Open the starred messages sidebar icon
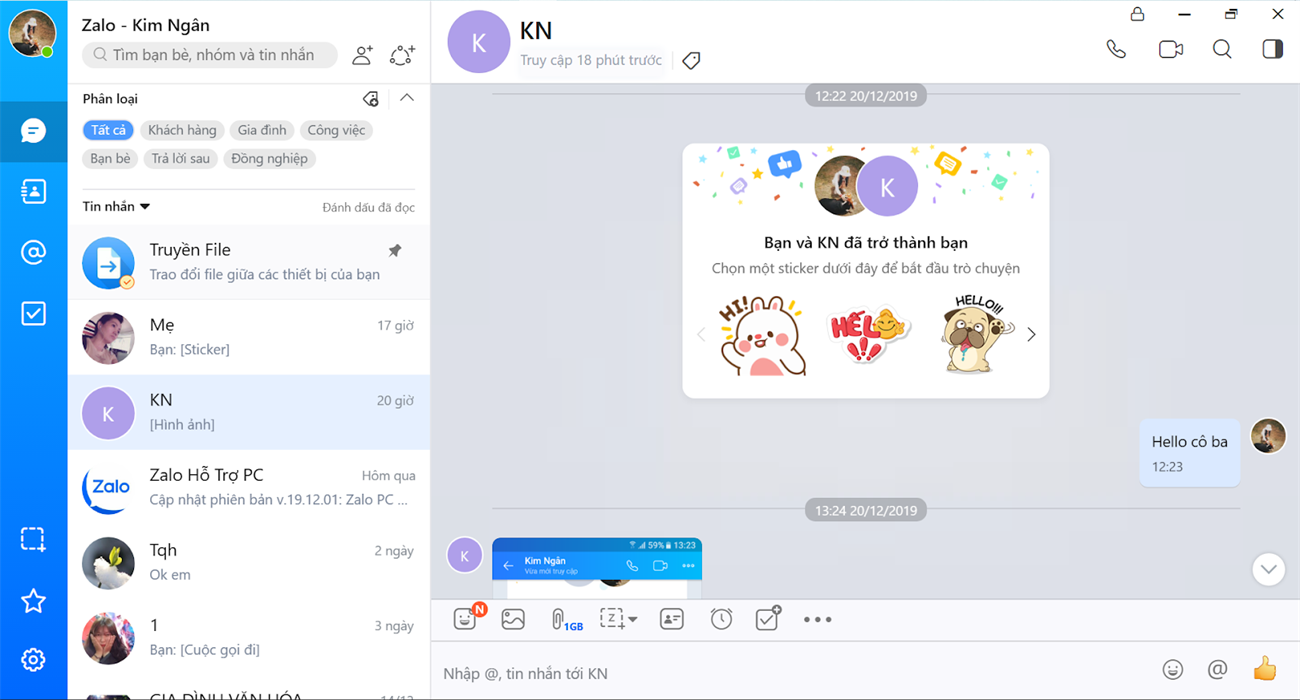The image size is (1300, 700). tap(33, 600)
